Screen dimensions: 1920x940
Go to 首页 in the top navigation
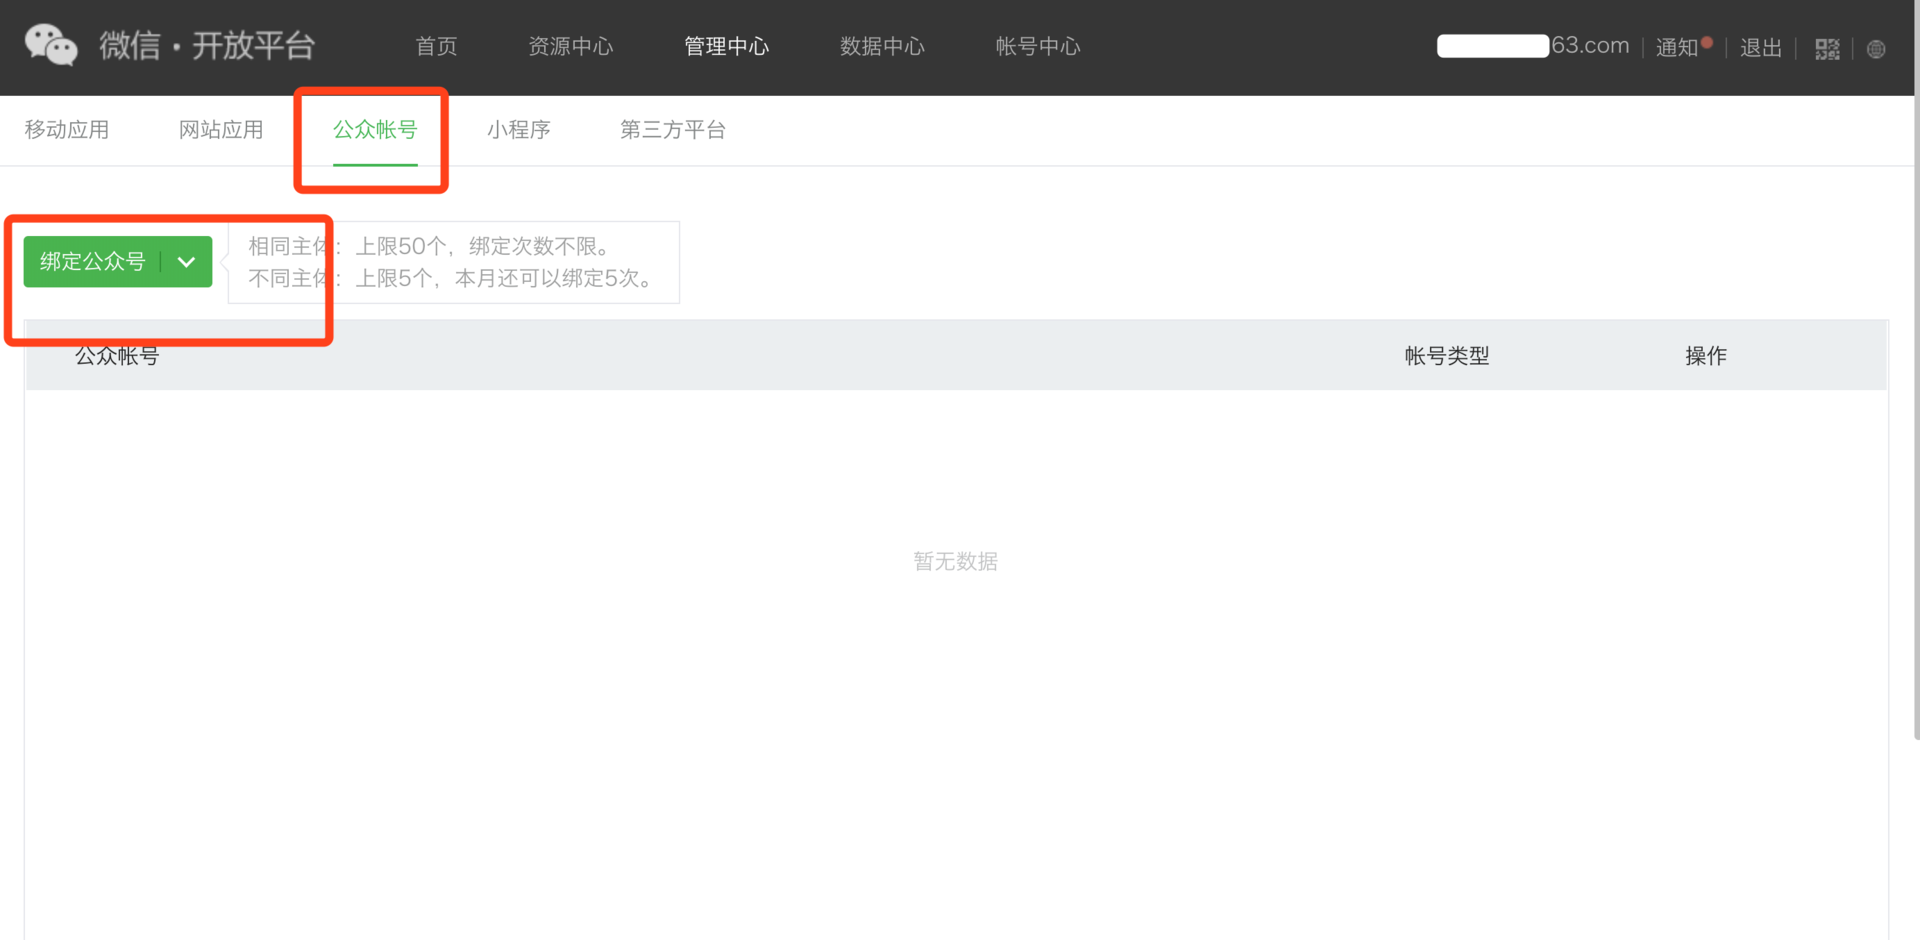click(436, 46)
